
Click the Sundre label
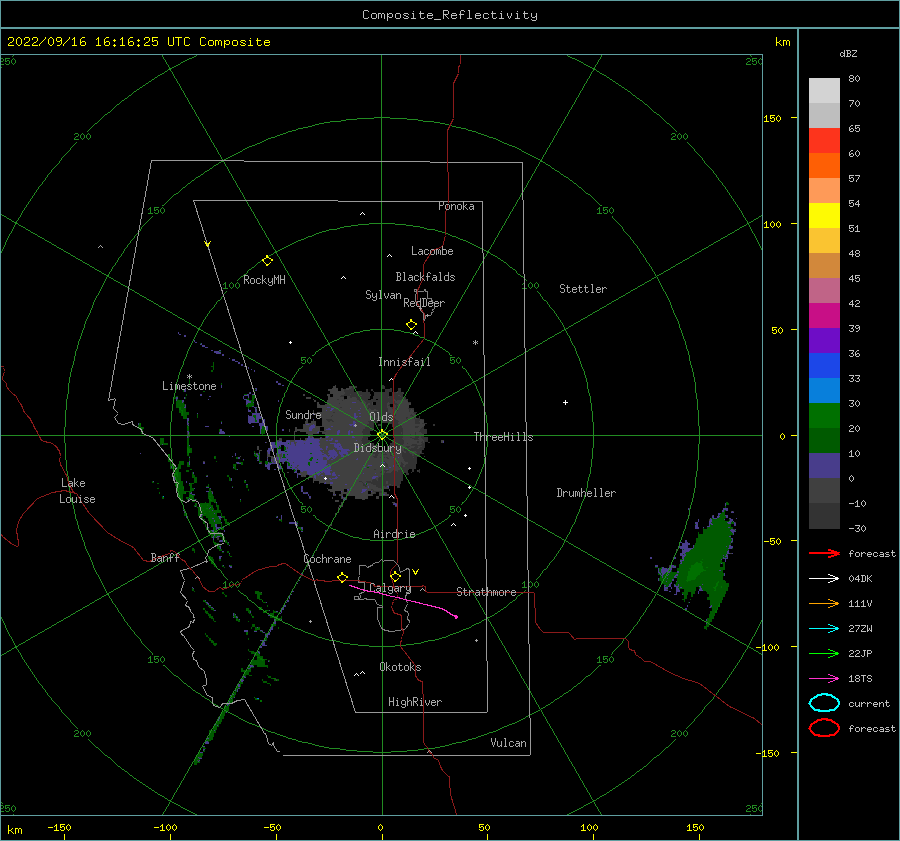pos(303,414)
